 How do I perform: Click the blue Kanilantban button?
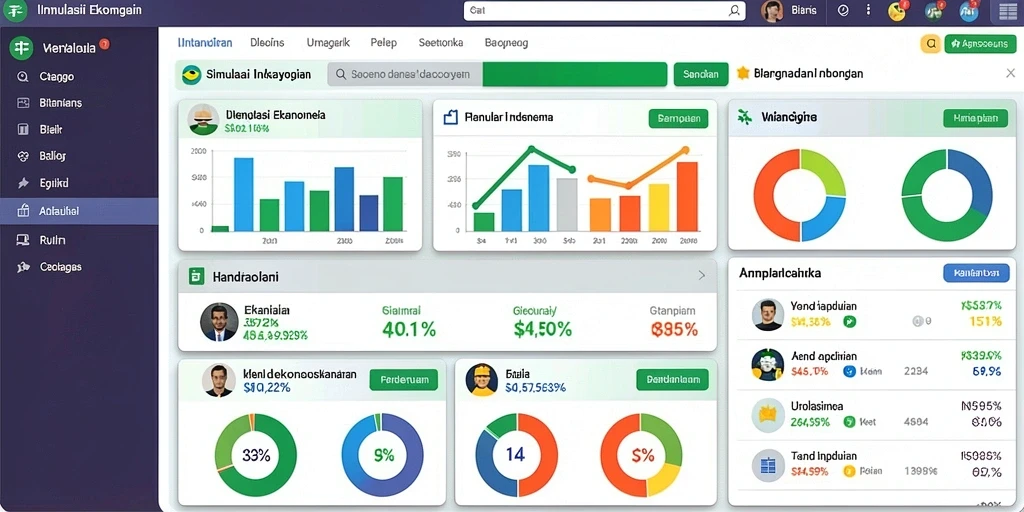click(x=976, y=273)
